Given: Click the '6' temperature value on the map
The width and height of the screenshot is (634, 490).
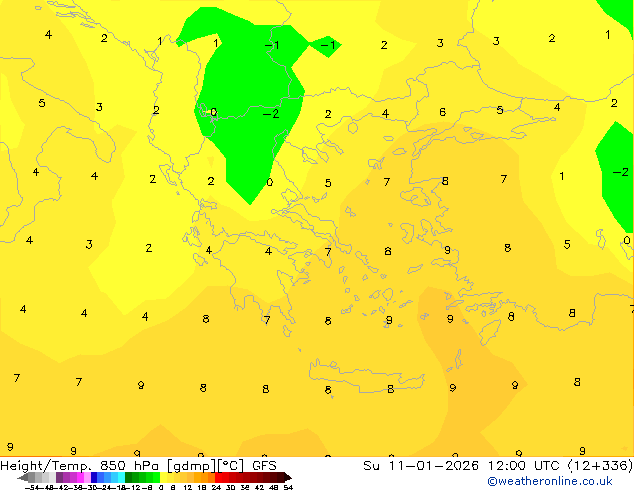Looking at the screenshot, I should point(442,112).
